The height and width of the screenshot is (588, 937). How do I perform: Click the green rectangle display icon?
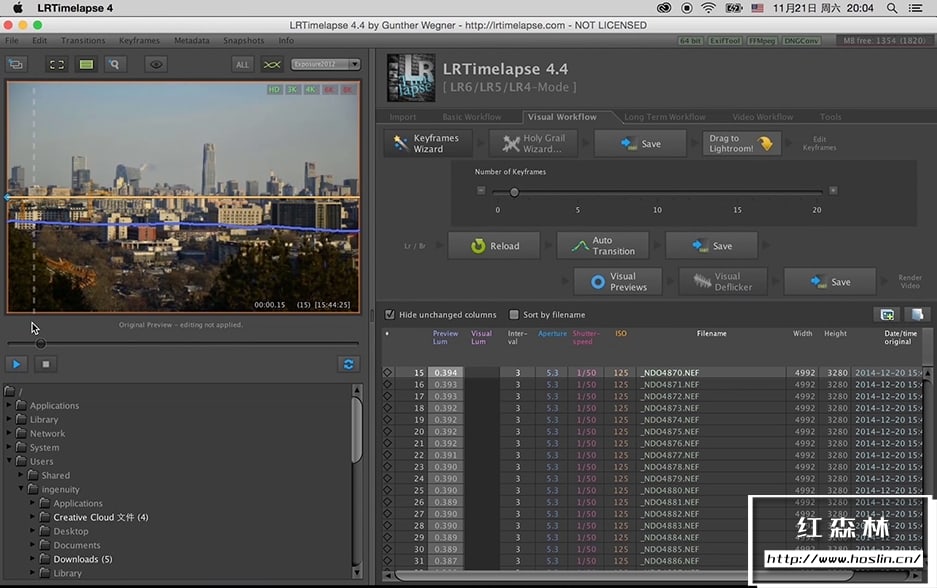pos(86,65)
